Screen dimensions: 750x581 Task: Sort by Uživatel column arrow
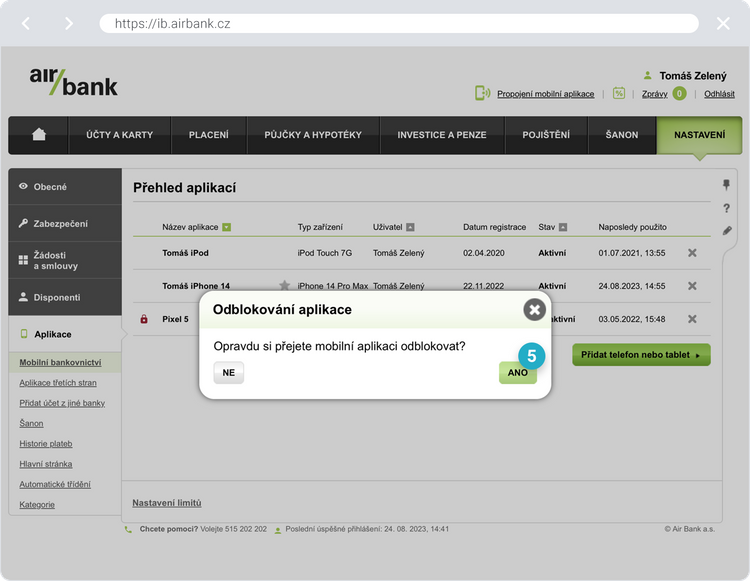click(x=410, y=227)
